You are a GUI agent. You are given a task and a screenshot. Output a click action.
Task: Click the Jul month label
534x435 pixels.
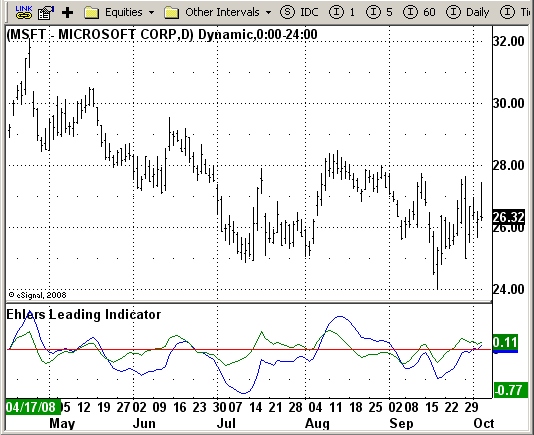tap(226, 423)
